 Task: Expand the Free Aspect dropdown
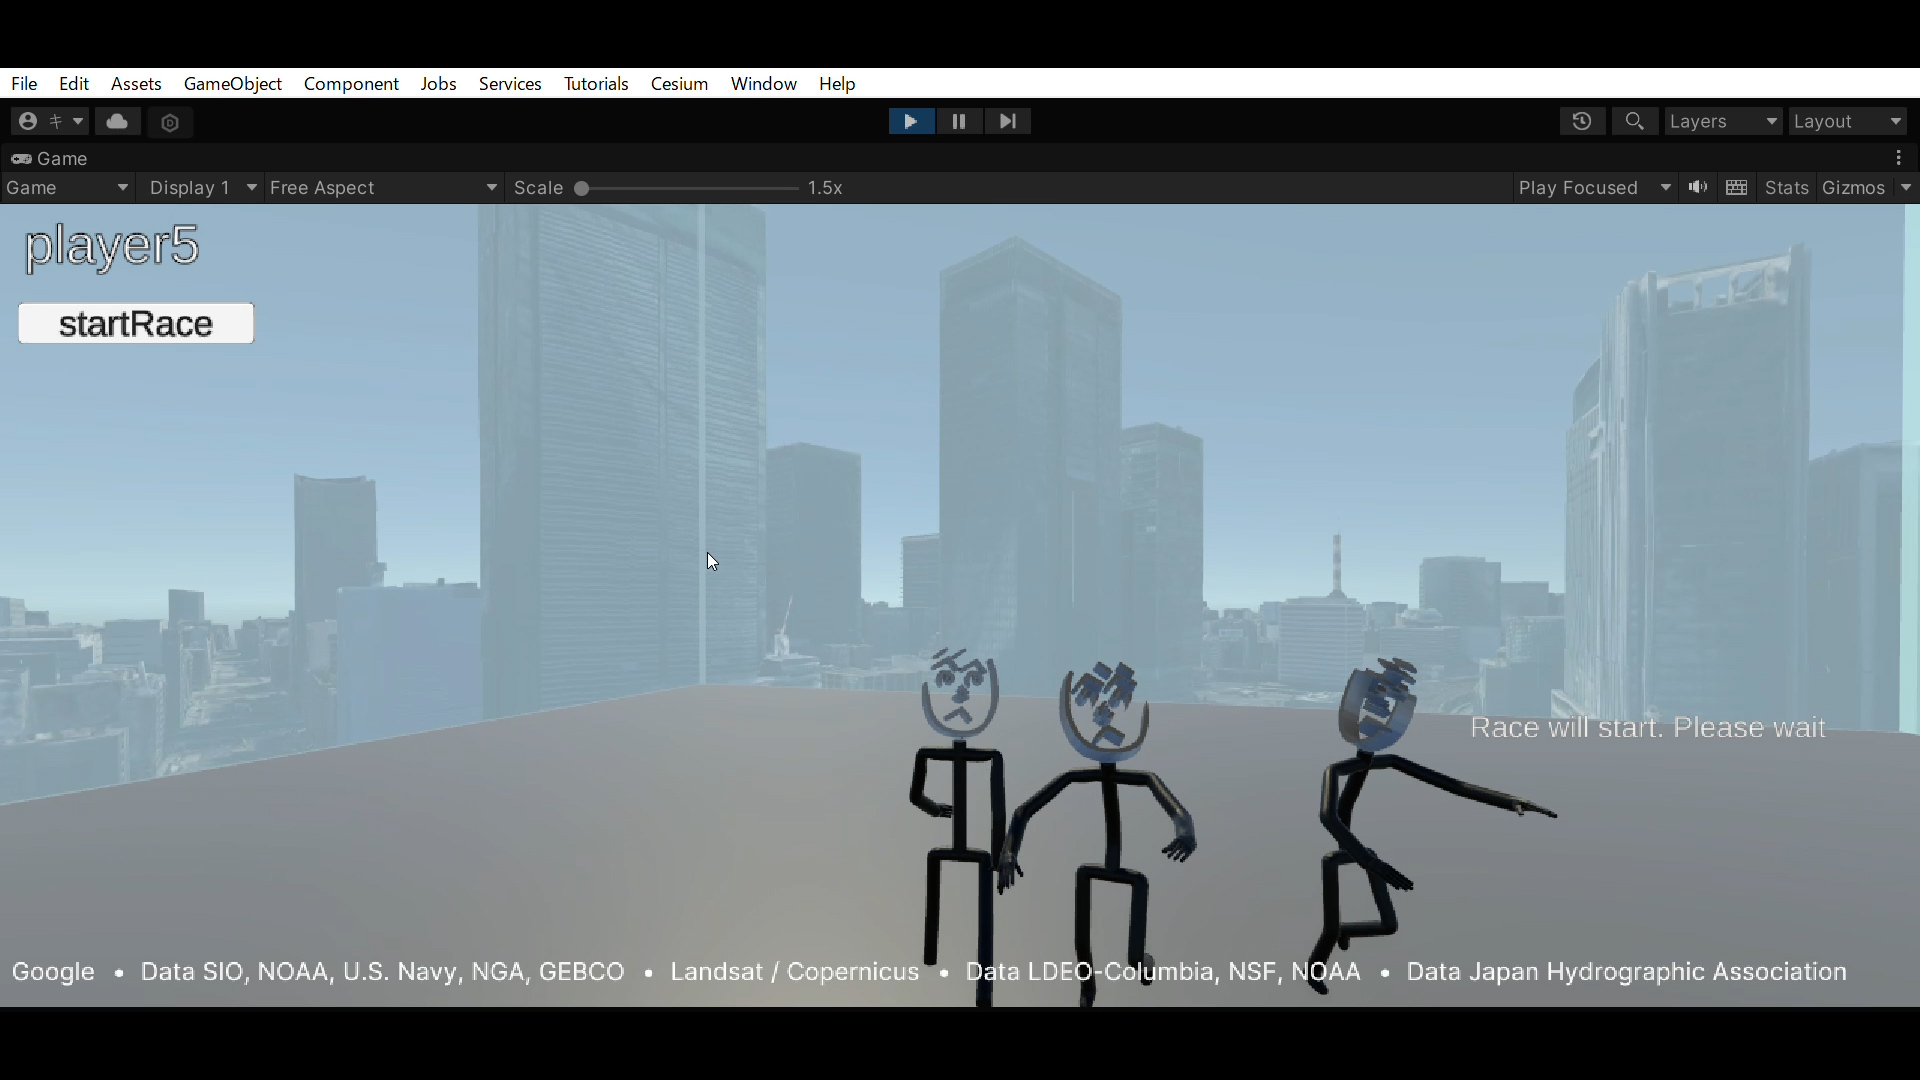coord(384,188)
